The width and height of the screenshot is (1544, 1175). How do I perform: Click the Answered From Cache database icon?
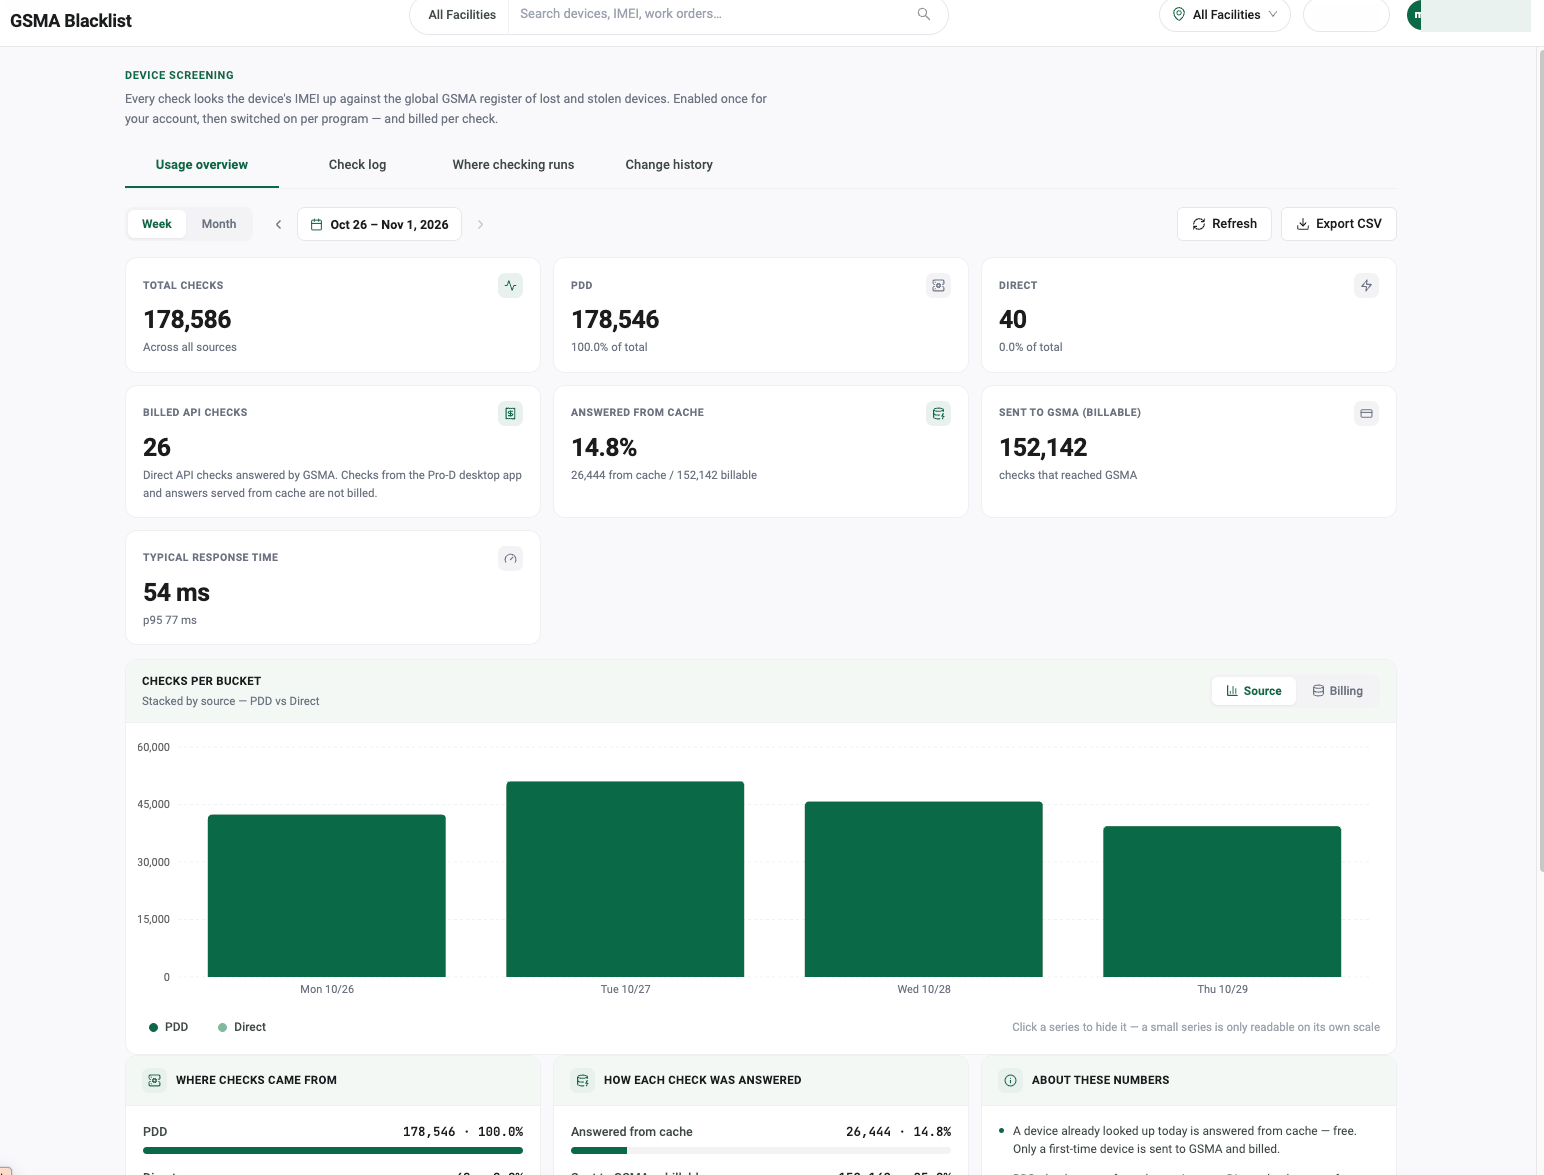[938, 413]
